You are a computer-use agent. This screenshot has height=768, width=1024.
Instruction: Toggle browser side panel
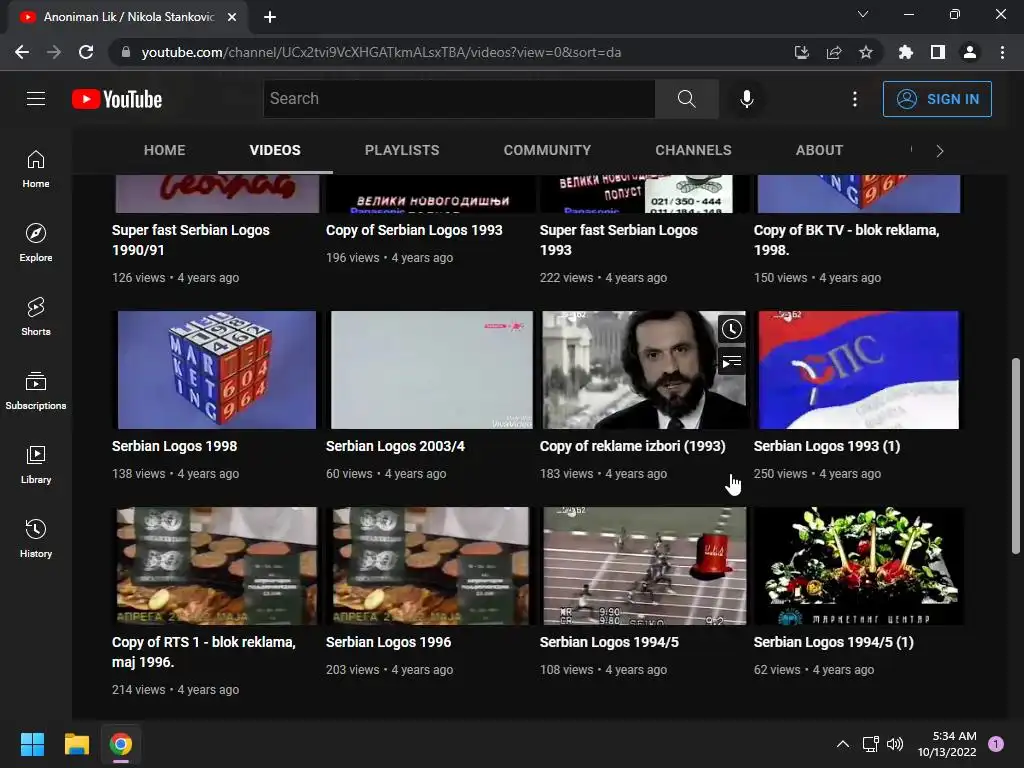tap(938, 52)
